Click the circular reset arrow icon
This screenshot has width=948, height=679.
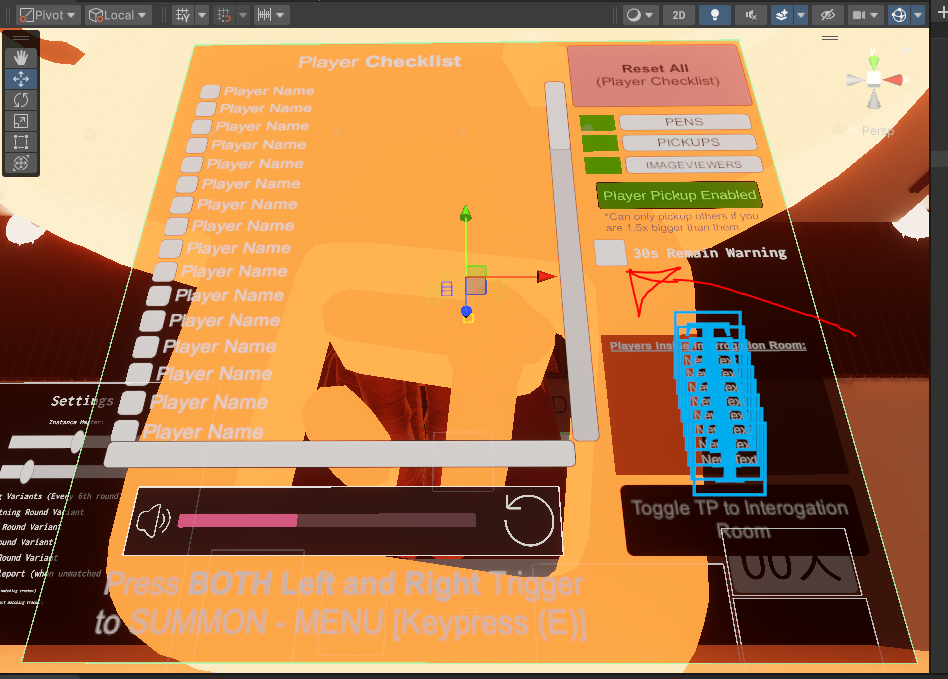[x=528, y=520]
